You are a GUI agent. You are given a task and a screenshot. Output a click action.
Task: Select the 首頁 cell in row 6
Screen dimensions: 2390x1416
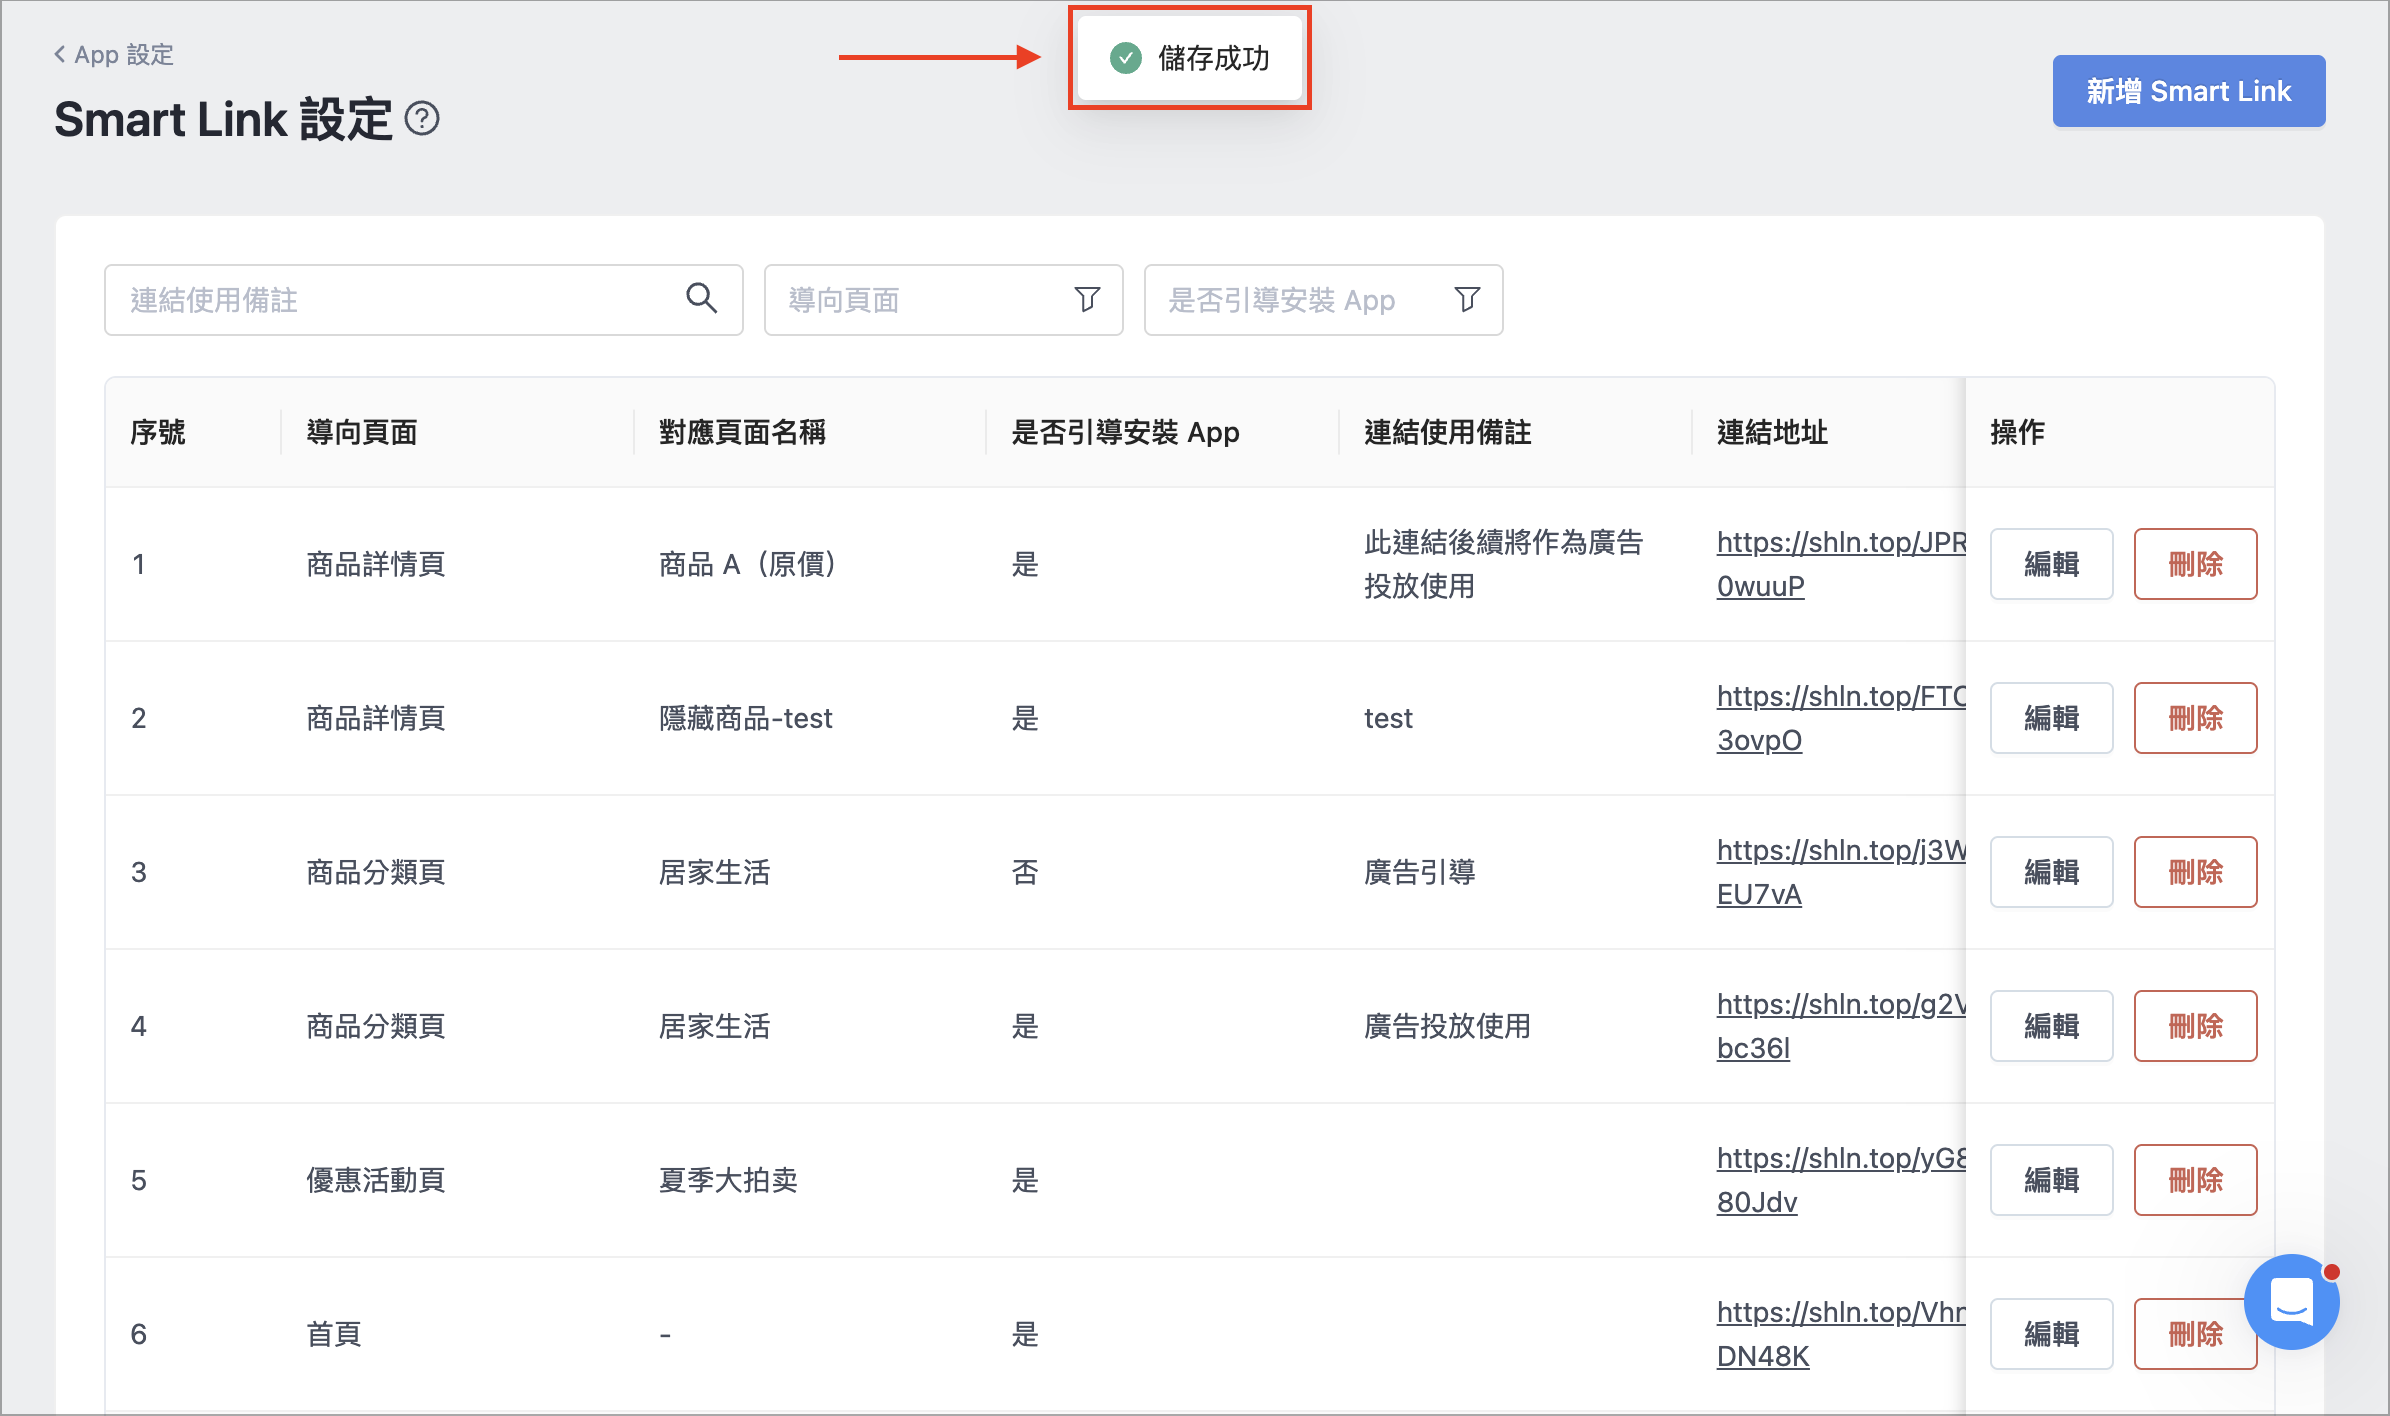point(333,1334)
